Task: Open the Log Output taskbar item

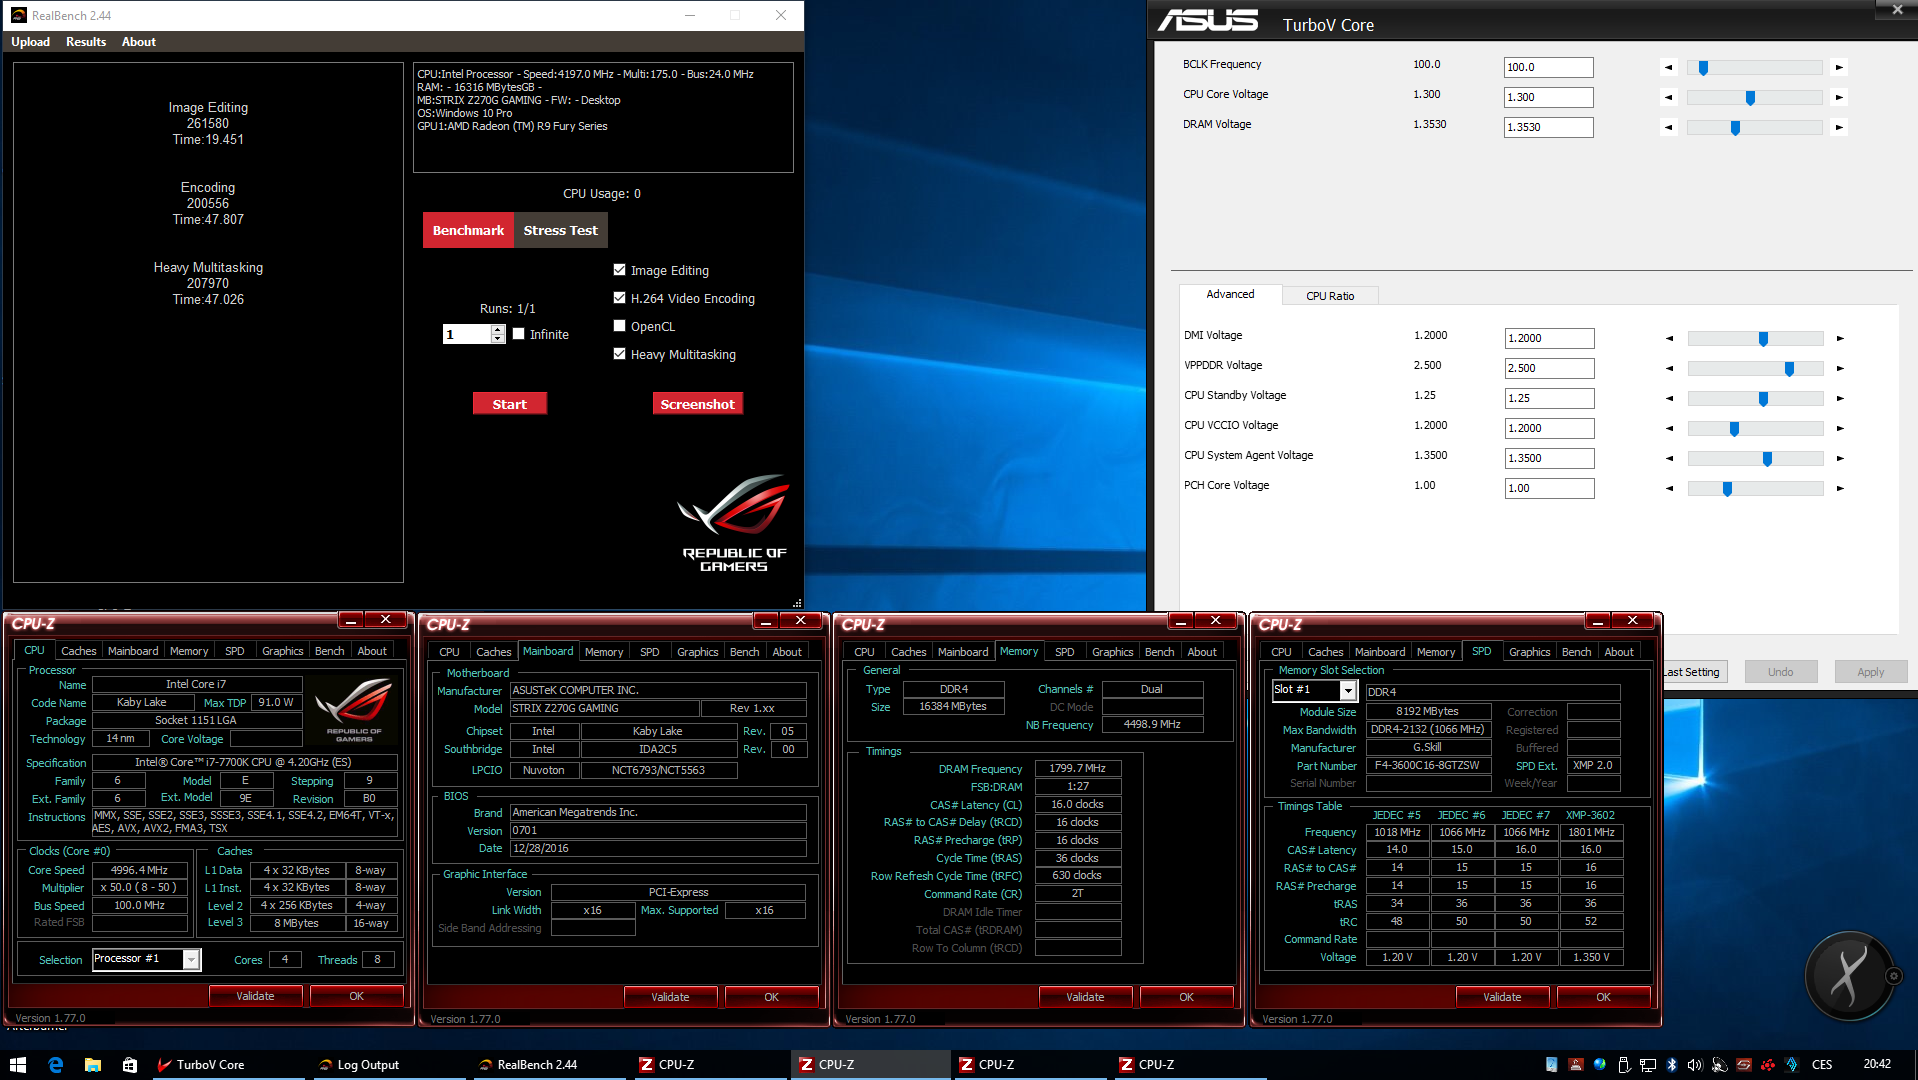Action: [388, 1064]
